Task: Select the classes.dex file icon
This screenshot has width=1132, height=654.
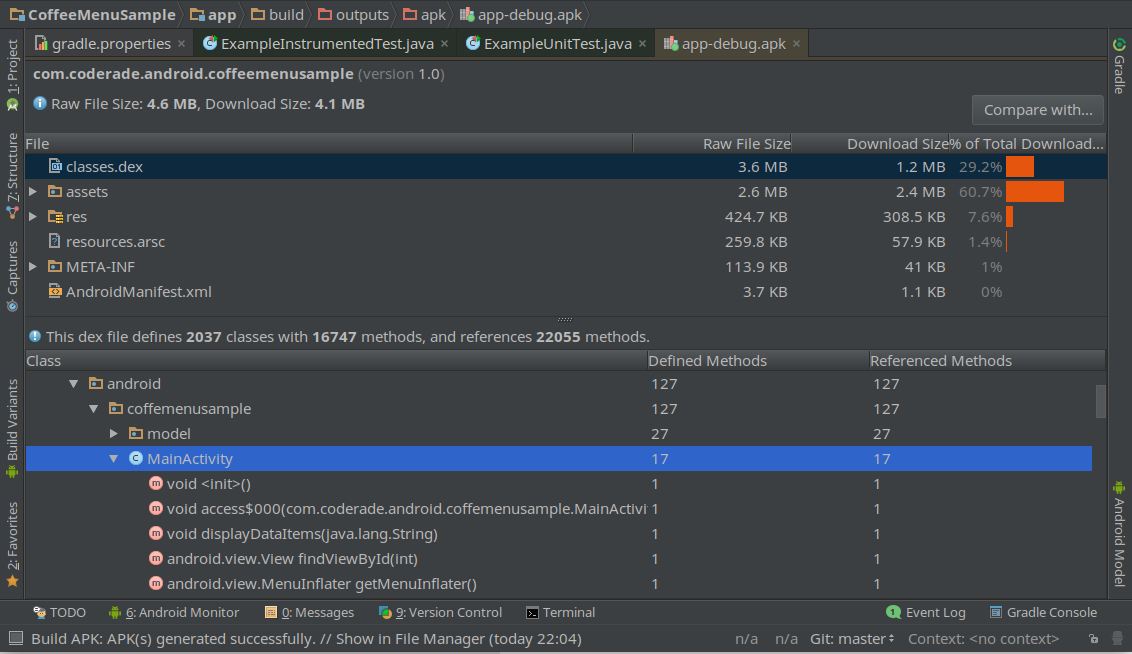Action: pos(55,166)
